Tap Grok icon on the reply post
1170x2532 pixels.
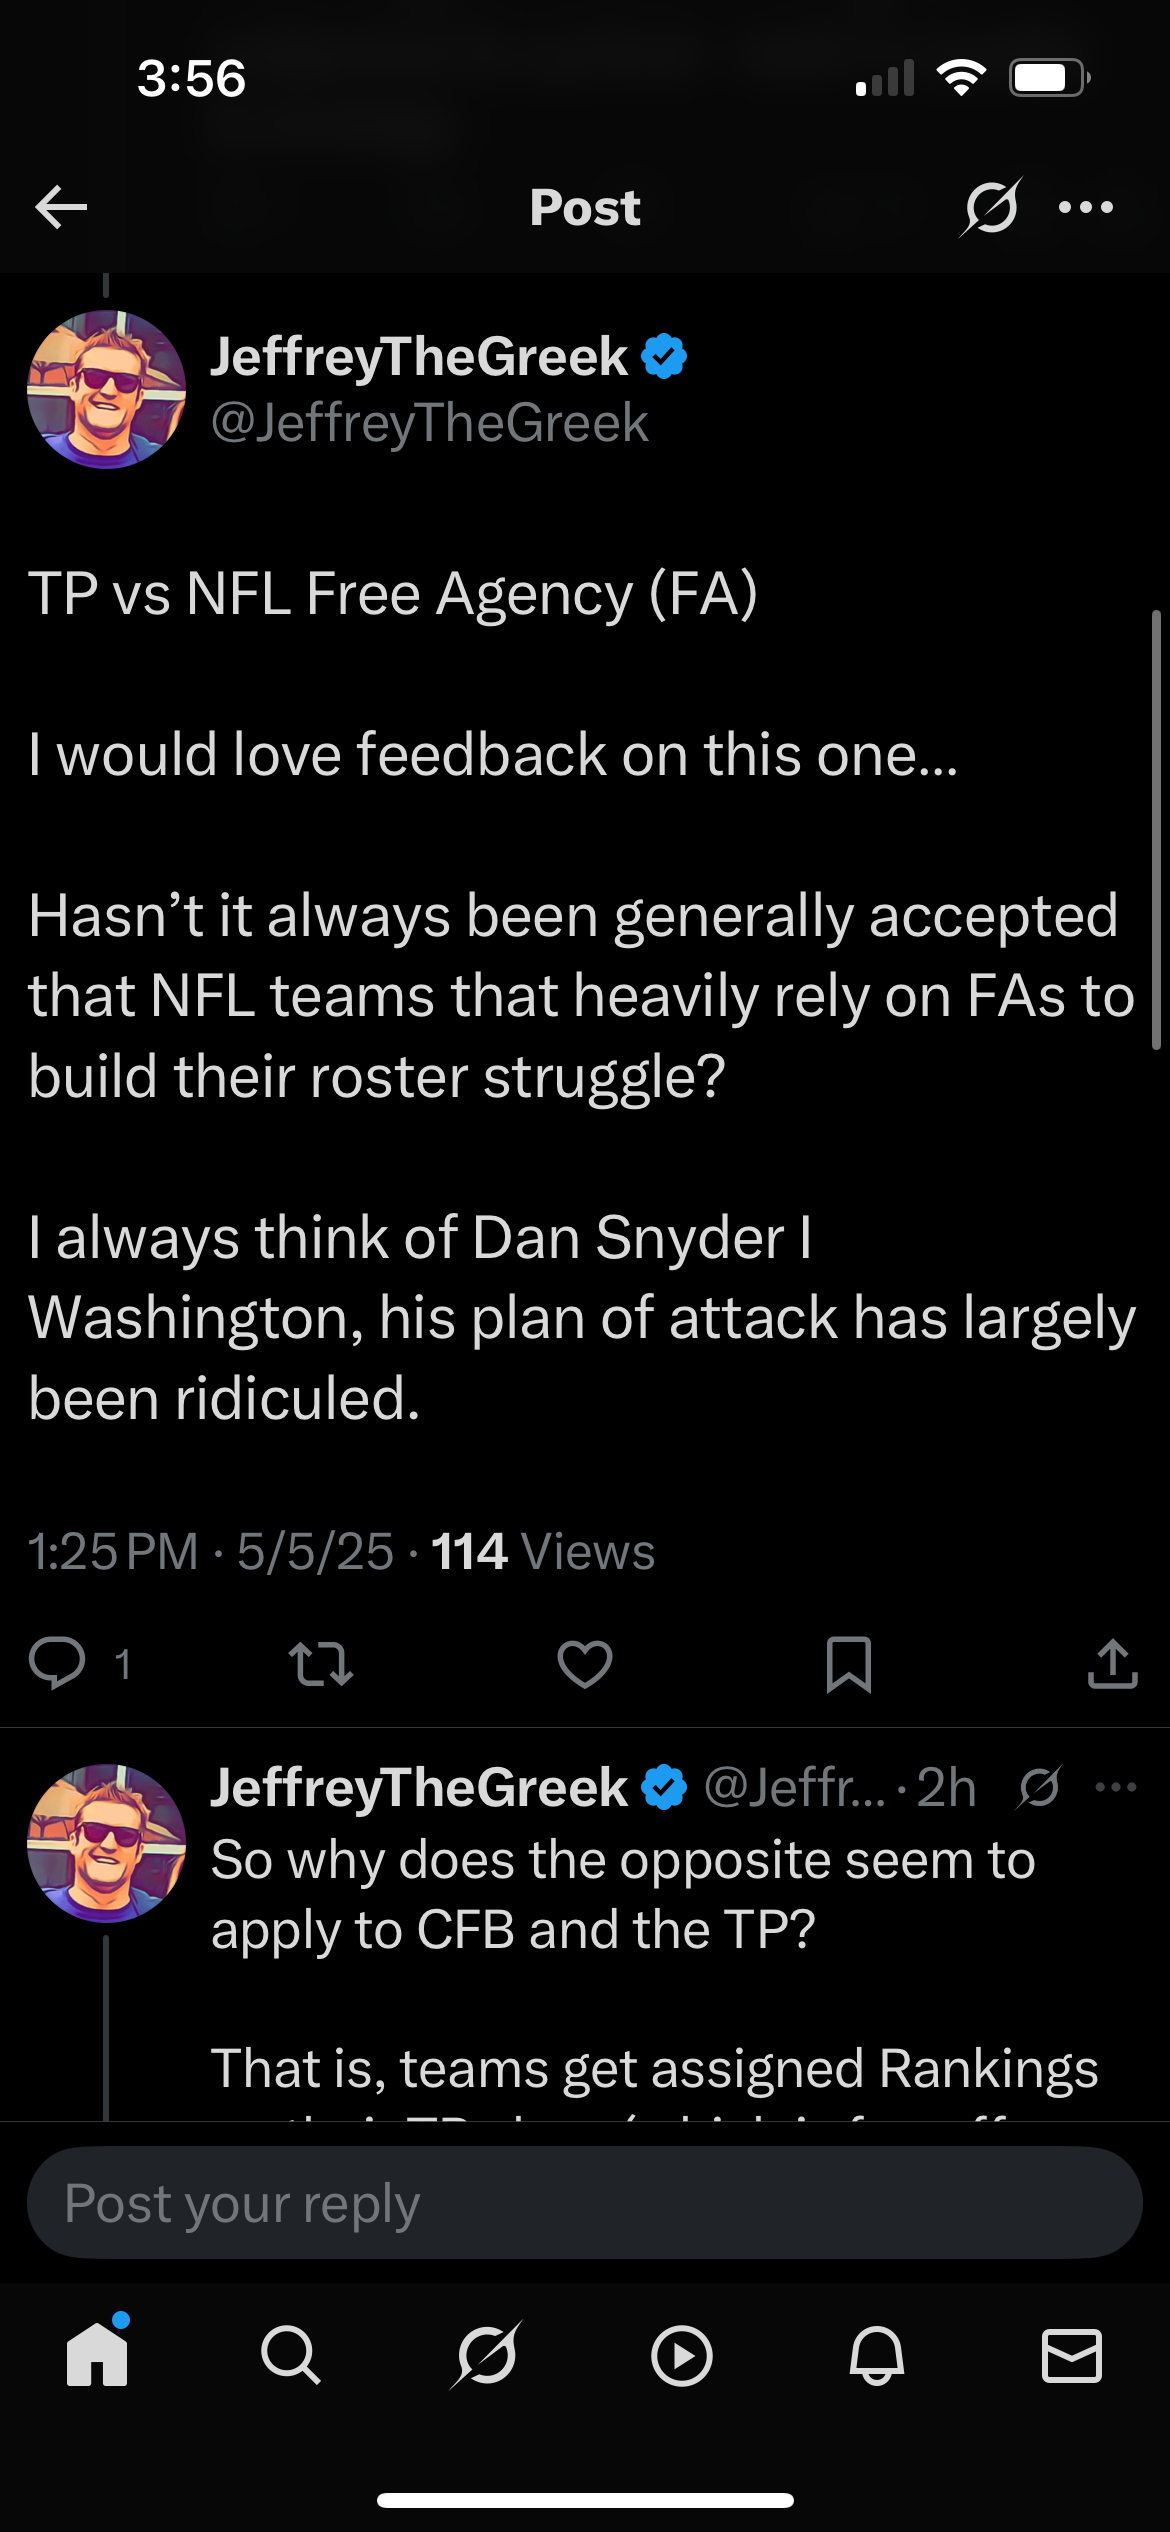1039,1788
